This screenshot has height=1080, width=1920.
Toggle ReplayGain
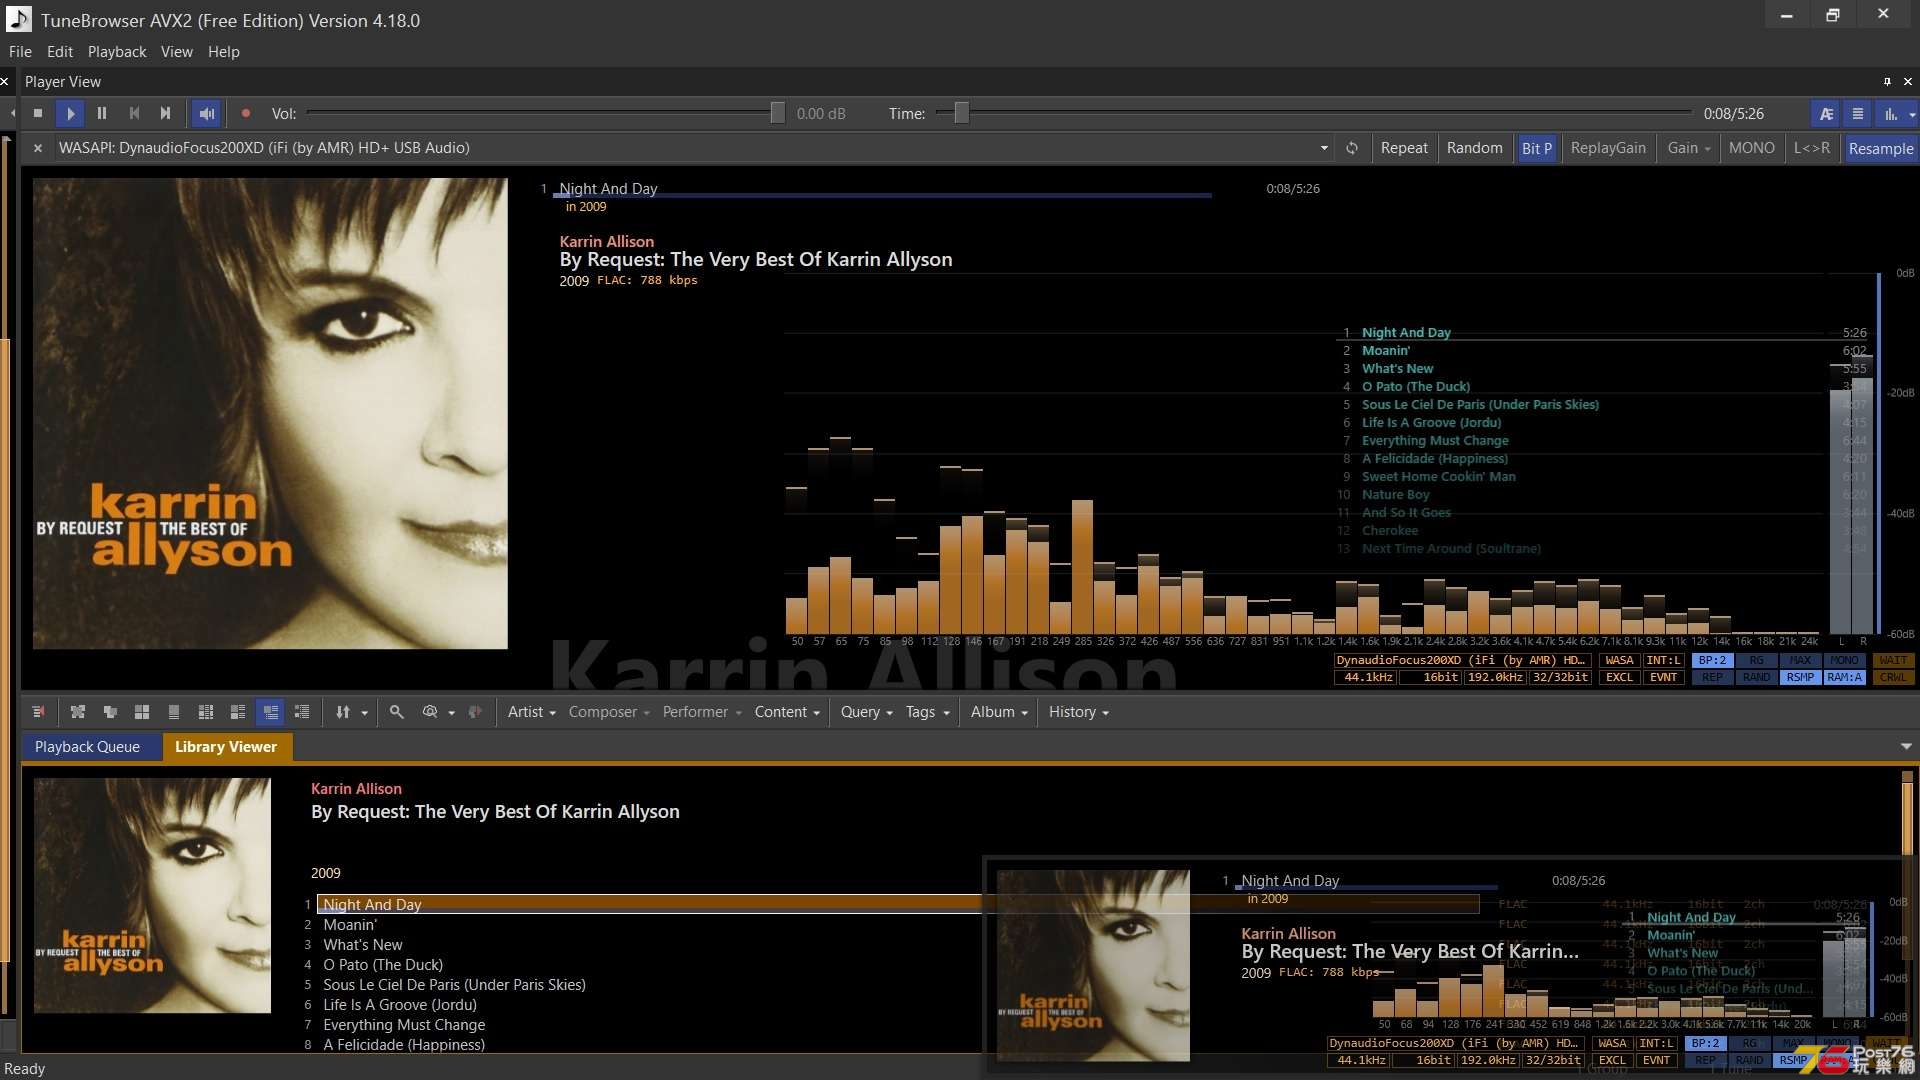(x=1608, y=148)
